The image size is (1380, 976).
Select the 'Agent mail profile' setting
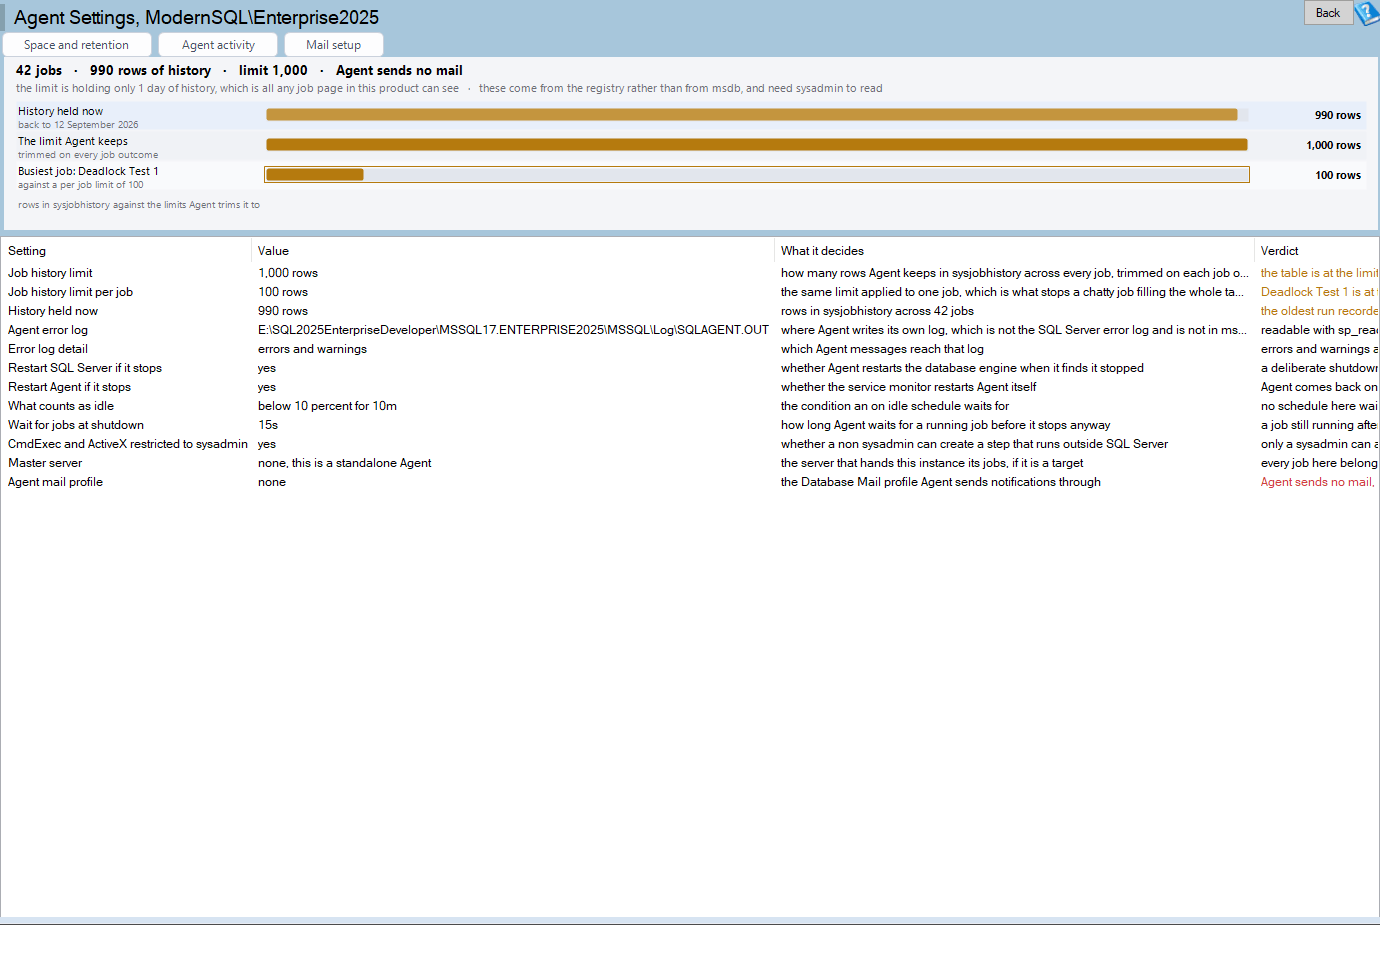[55, 482]
